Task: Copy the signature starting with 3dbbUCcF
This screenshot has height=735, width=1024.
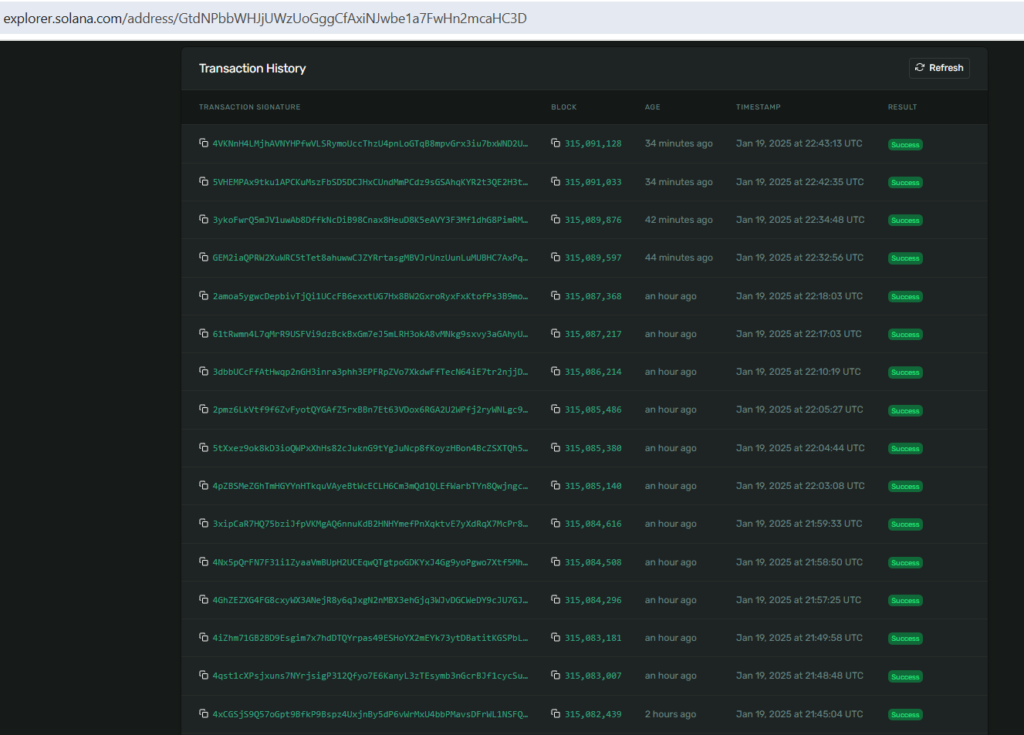Action: coord(203,372)
